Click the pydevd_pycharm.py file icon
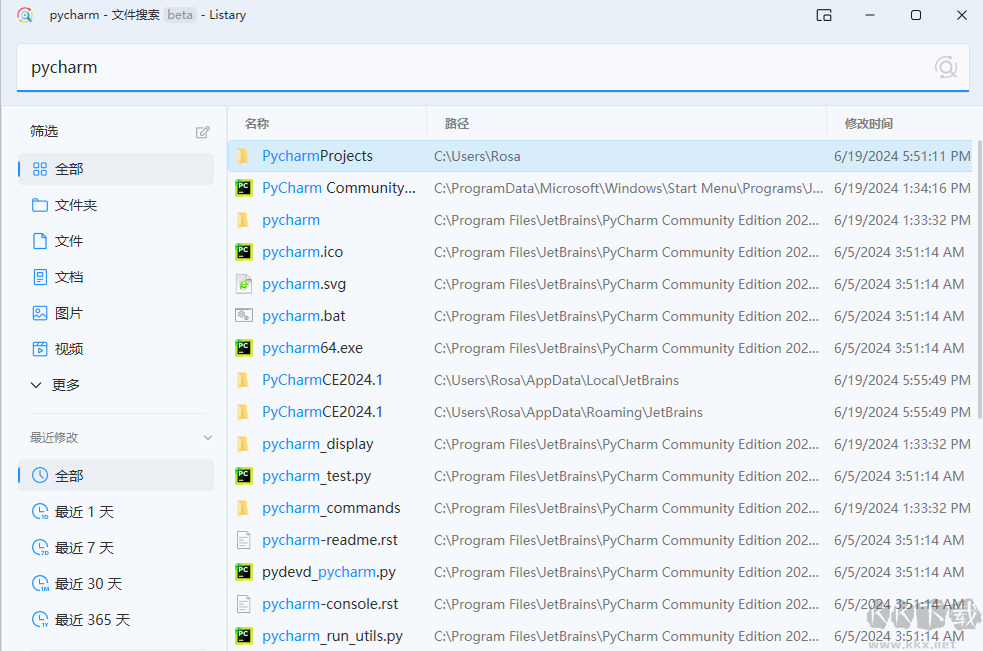983x651 pixels. click(x=243, y=571)
